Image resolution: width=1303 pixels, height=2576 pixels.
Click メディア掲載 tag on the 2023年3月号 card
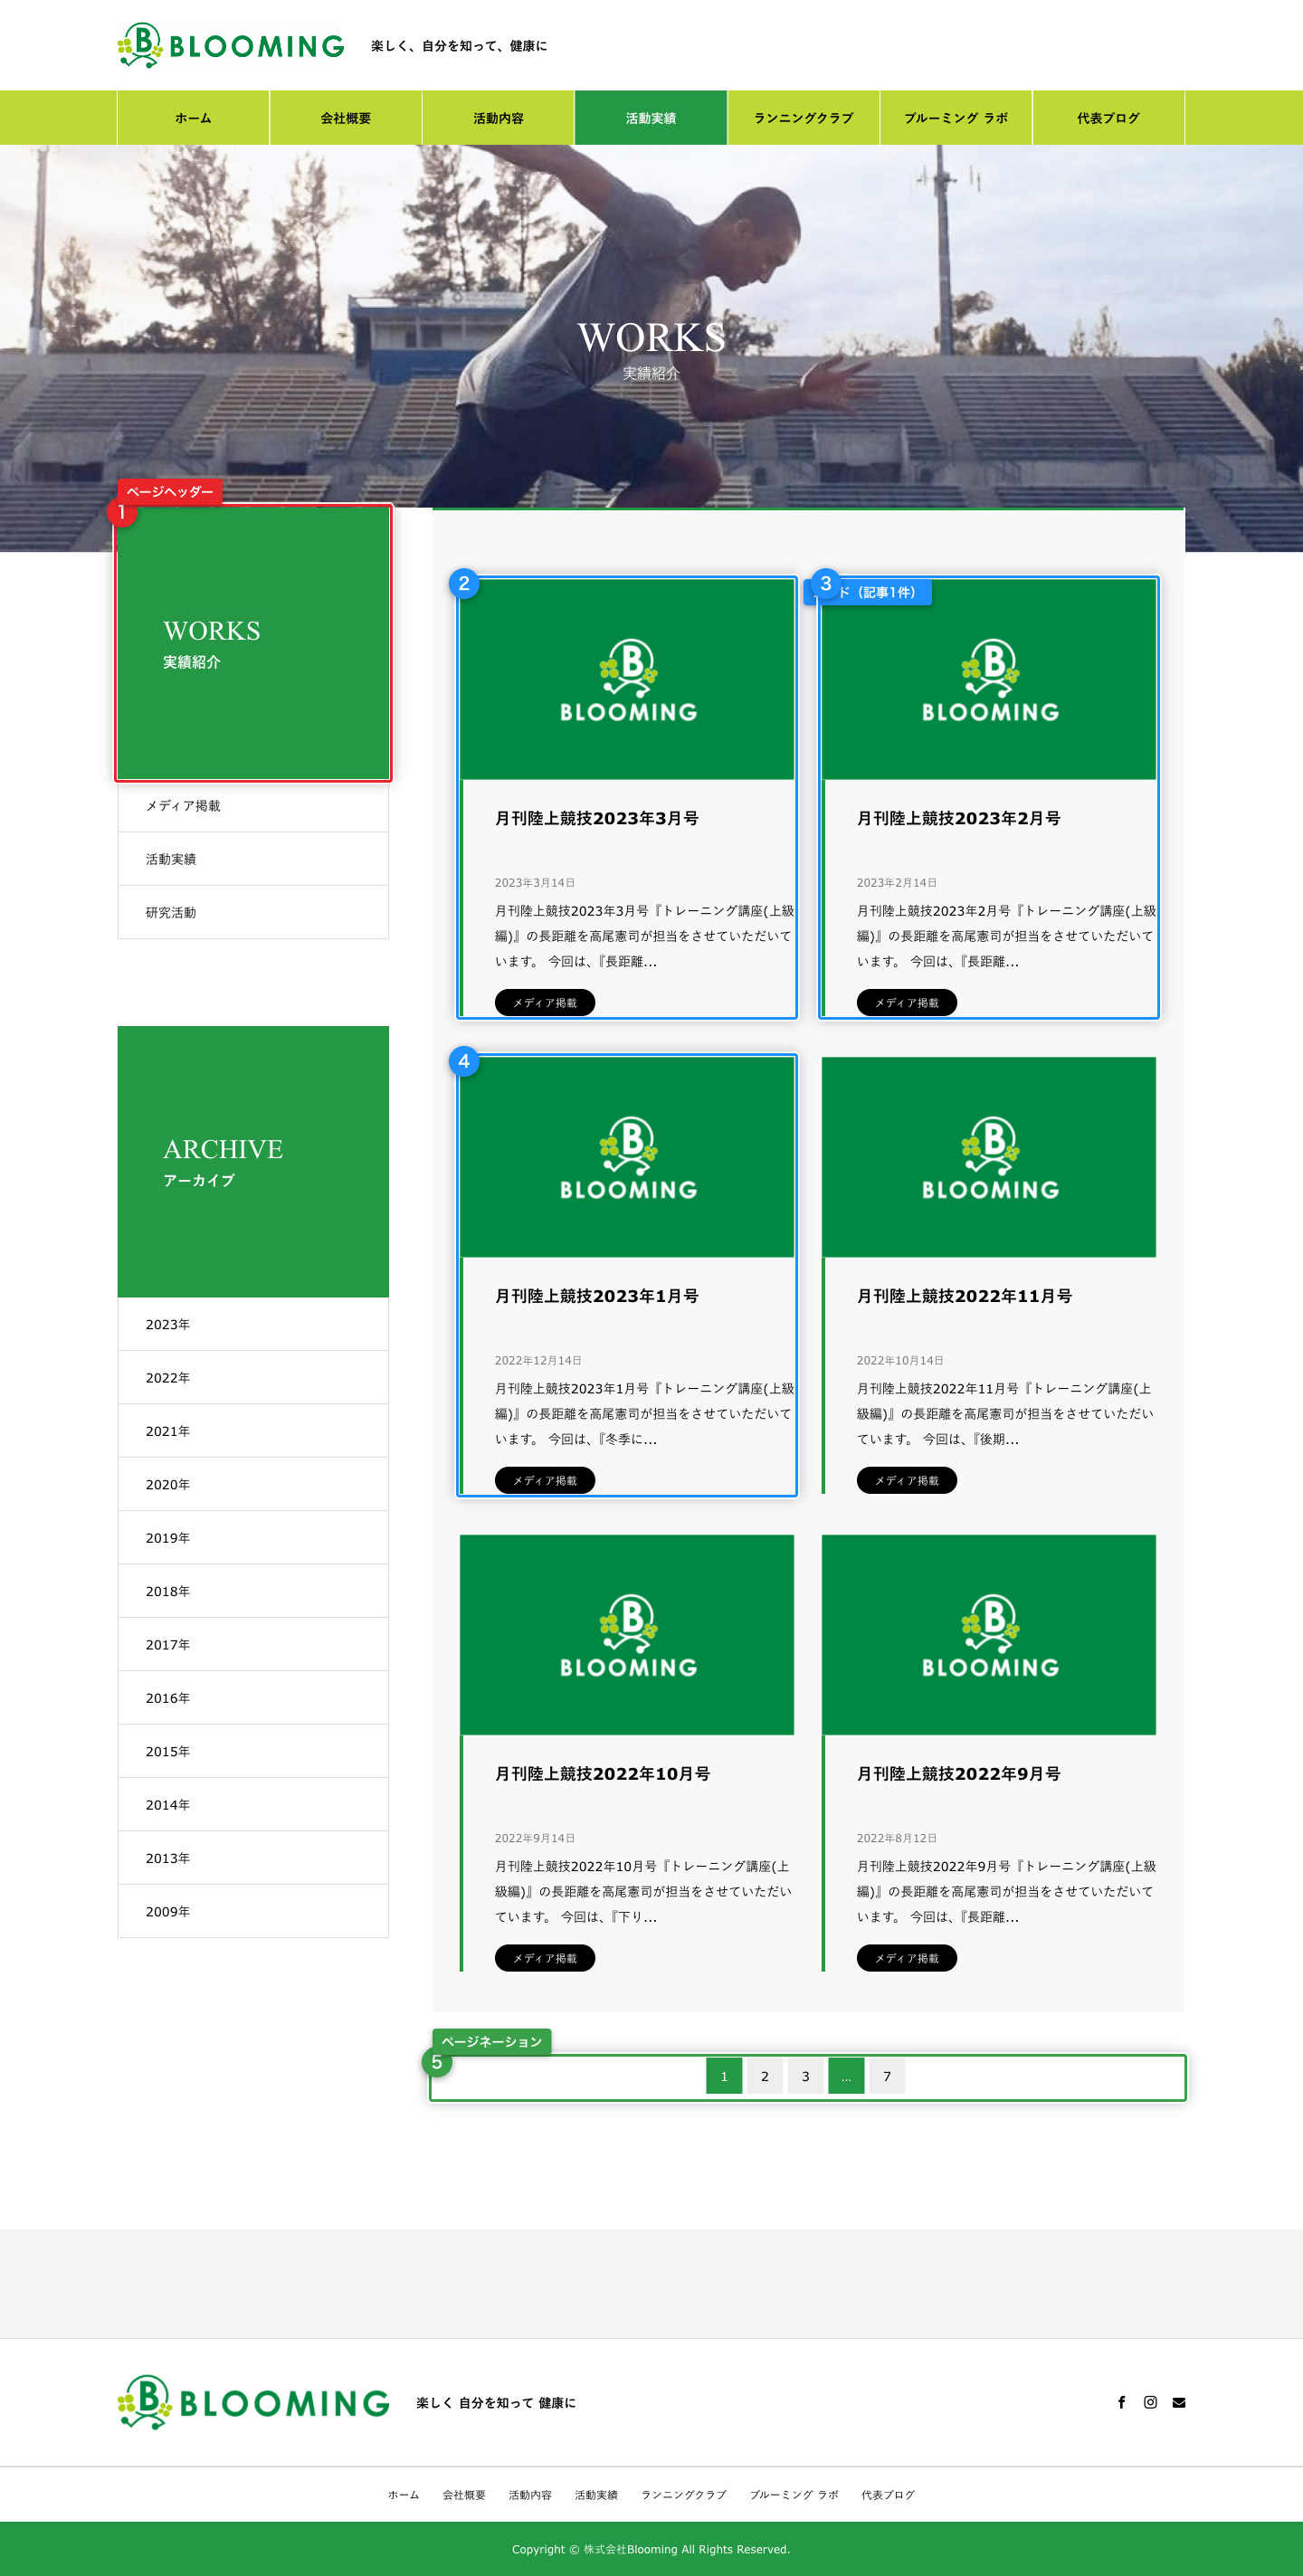coord(545,1003)
